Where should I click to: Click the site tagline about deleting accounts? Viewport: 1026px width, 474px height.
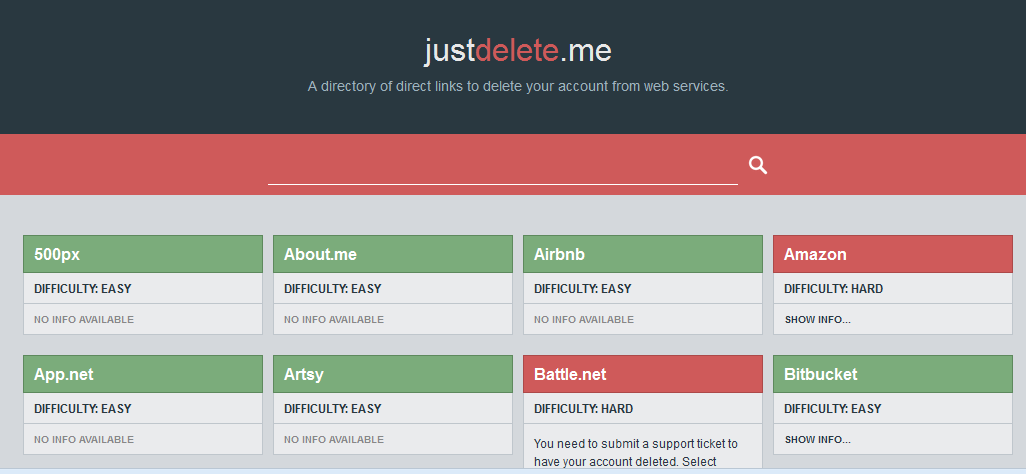point(517,87)
